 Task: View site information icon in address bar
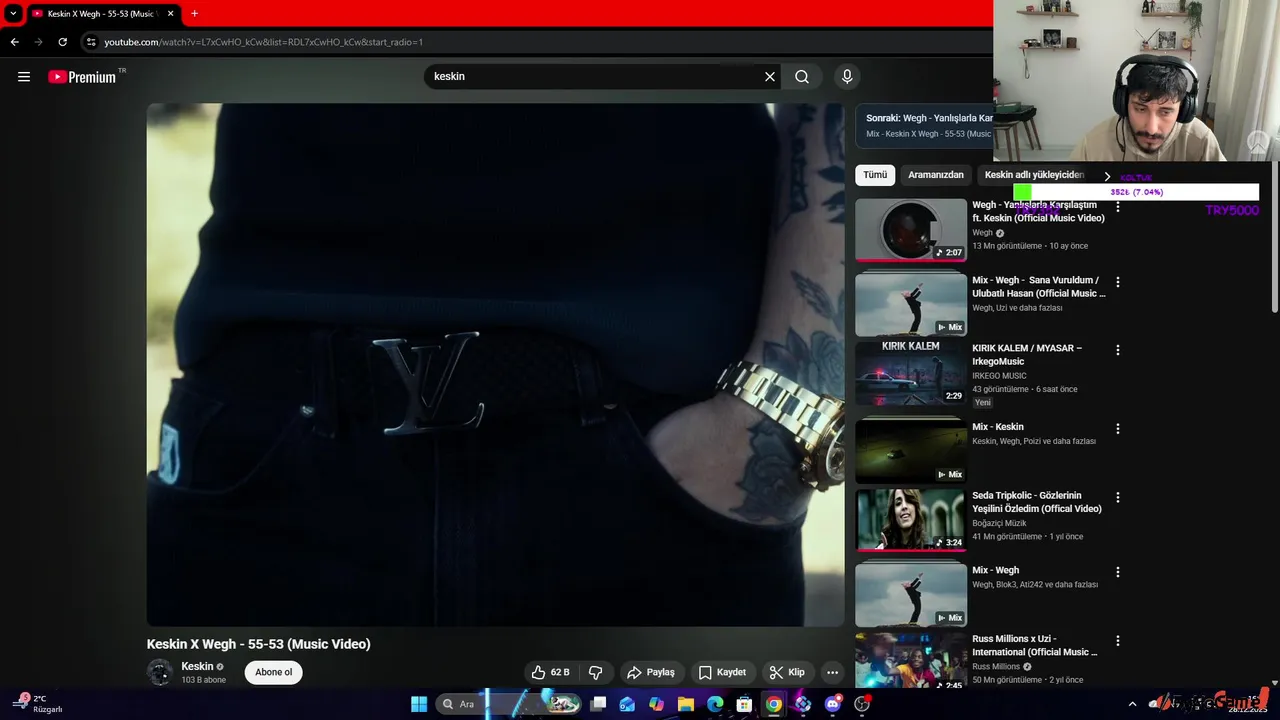pyautogui.click(x=91, y=42)
